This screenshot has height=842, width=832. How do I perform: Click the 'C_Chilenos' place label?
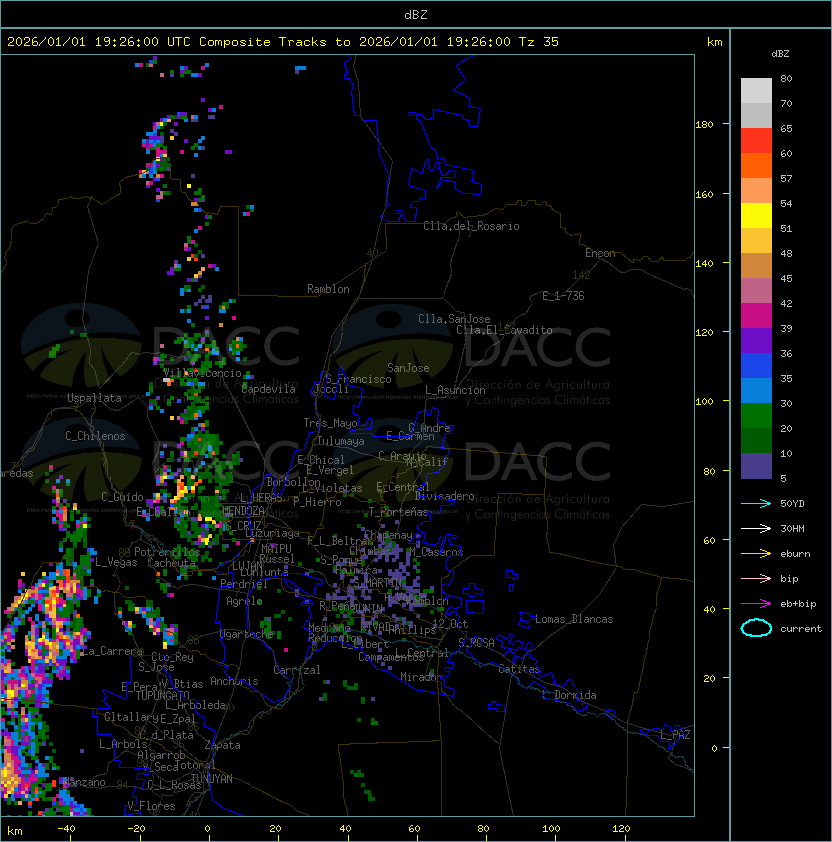pyautogui.click(x=95, y=436)
